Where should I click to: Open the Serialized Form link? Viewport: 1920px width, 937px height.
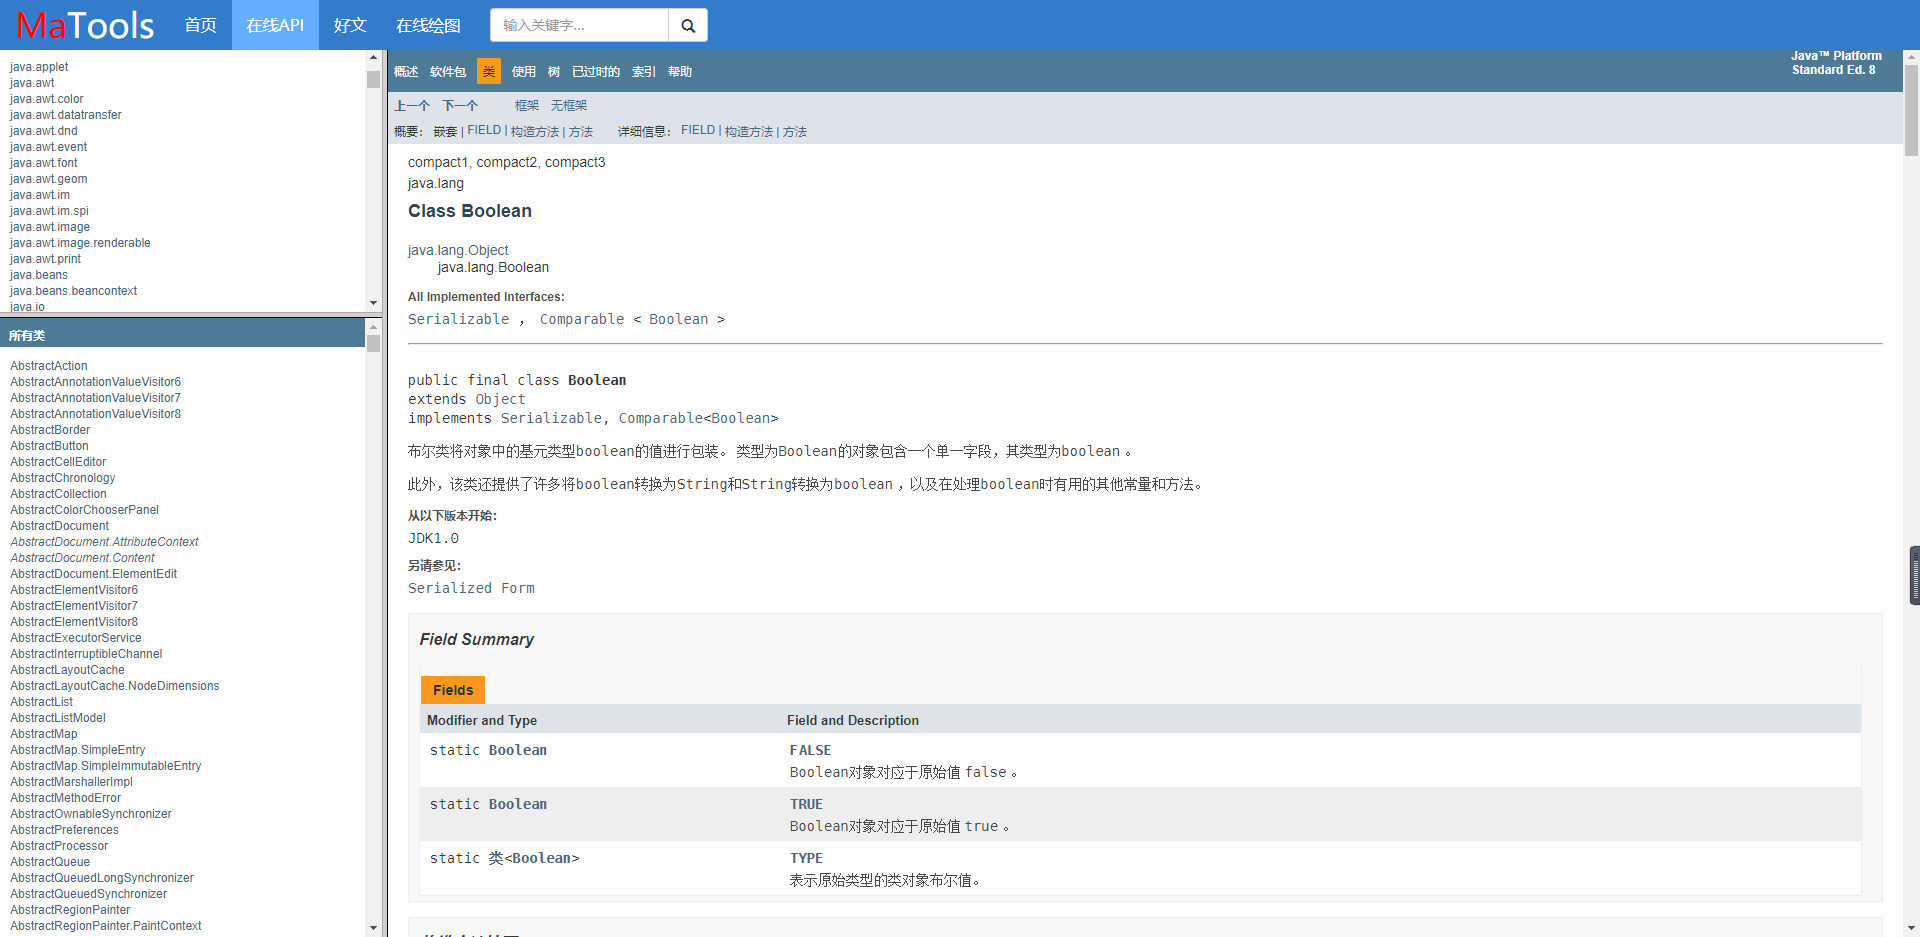[471, 588]
